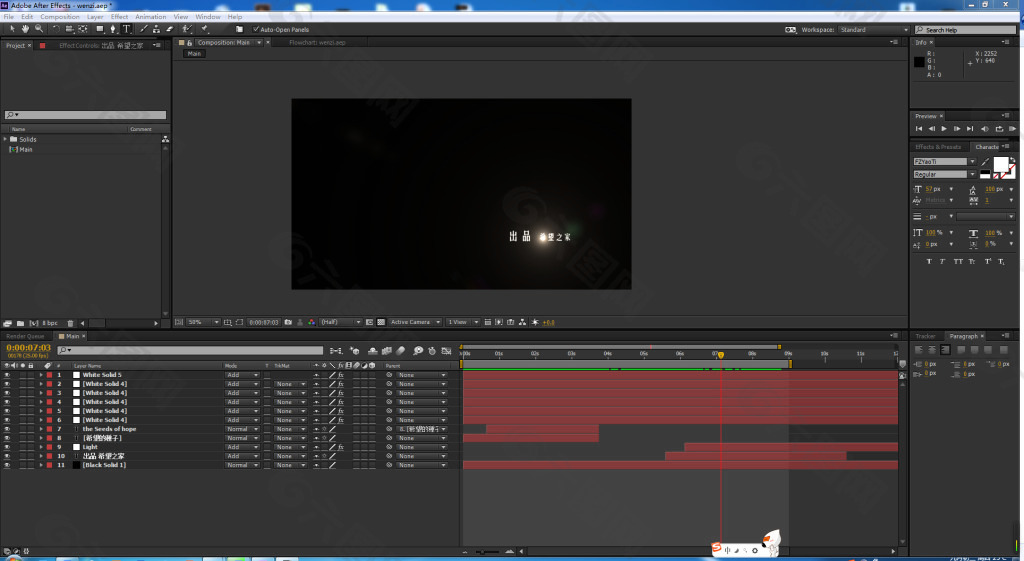Enable Motion Blur for timeline layers
1024x561 pixels.
pos(400,351)
